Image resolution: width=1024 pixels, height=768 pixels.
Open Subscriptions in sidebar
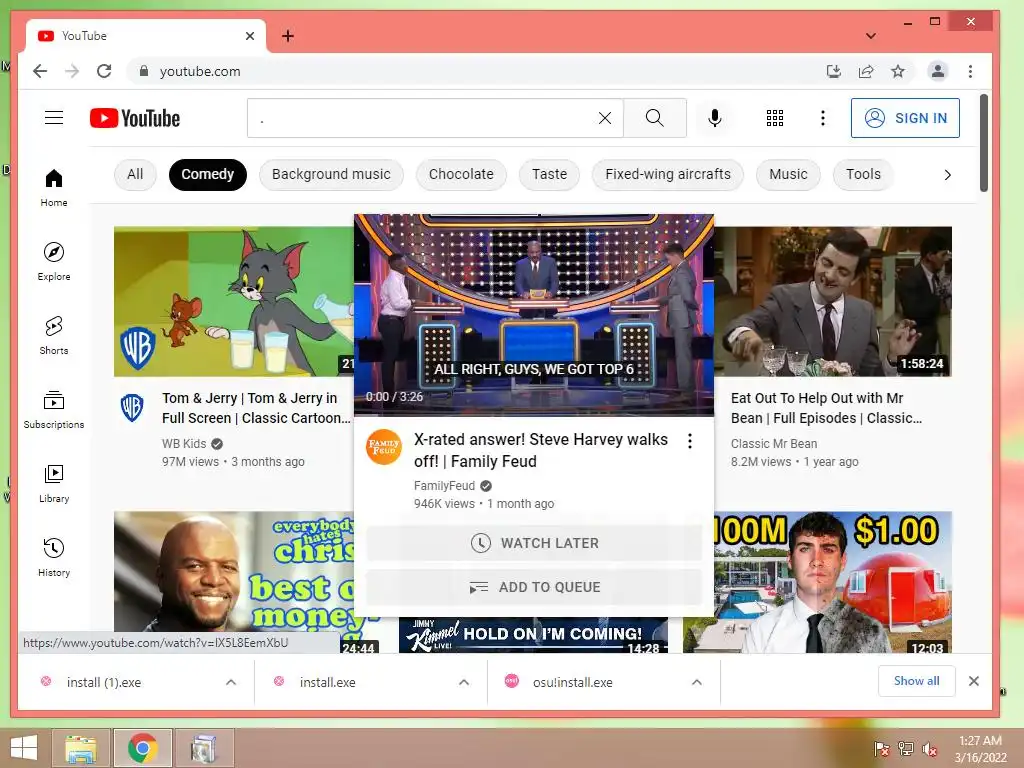54,409
